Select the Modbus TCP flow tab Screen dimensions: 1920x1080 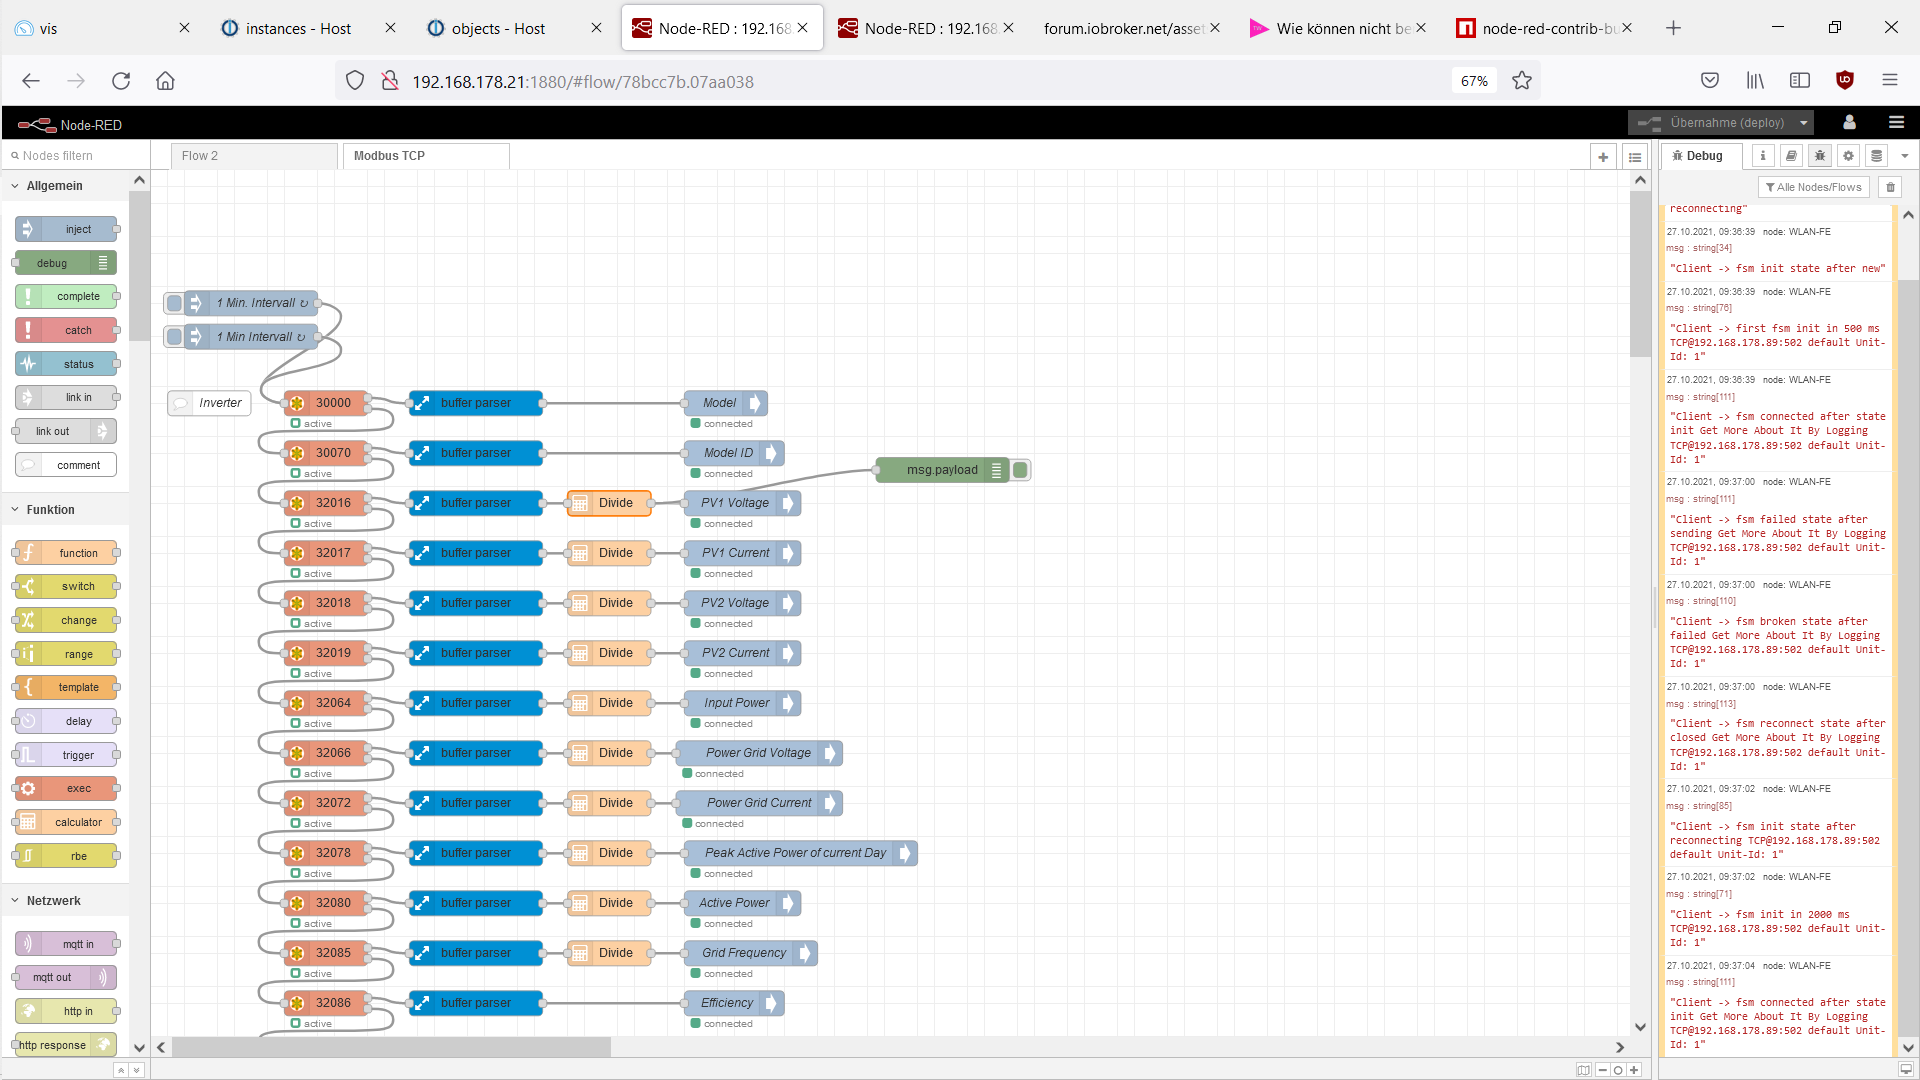[426, 156]
